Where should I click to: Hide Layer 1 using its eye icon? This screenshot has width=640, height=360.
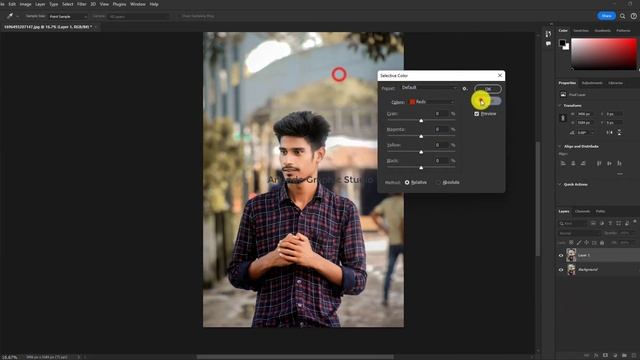561,256
